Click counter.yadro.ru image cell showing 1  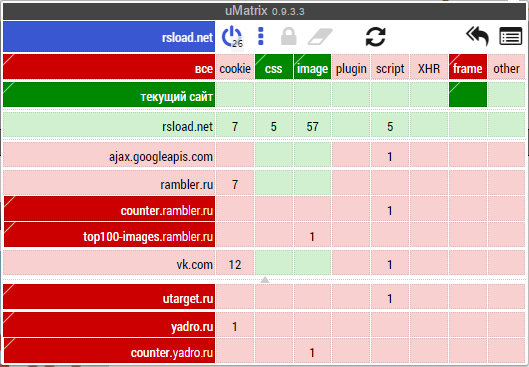coord(312,351)
